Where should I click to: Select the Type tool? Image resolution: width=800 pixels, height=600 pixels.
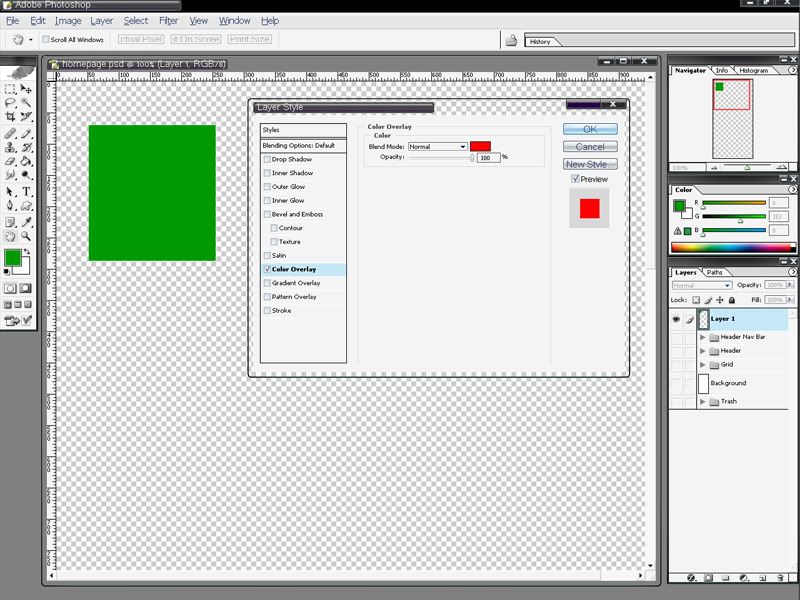(26, 191)
